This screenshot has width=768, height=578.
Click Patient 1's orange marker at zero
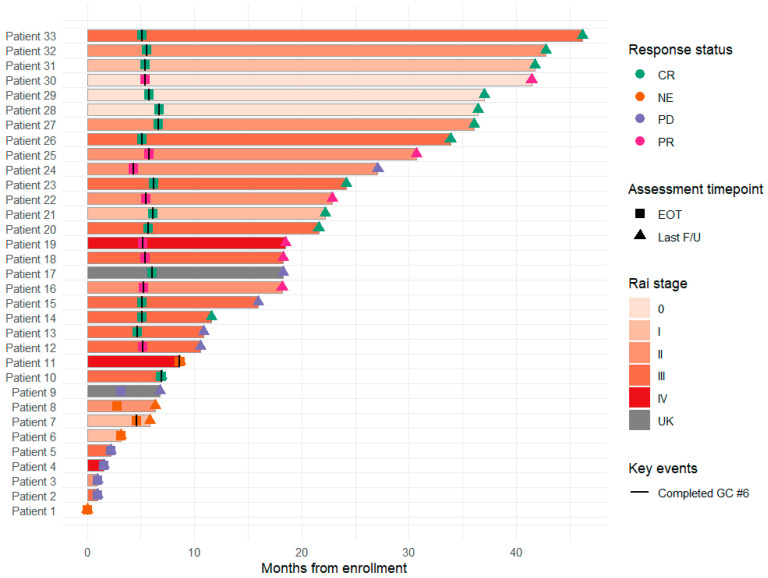click(x=87, y=509)
